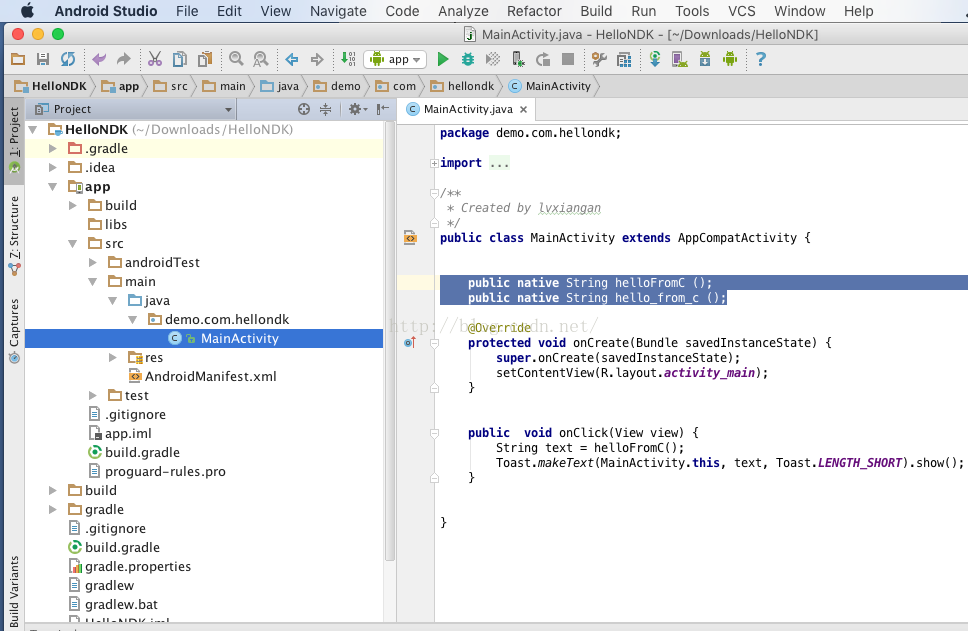Click the Replace toolbar icon
The width and height of the screenshot is (968, 631).
pyautogui.click(x=261, y=59)
